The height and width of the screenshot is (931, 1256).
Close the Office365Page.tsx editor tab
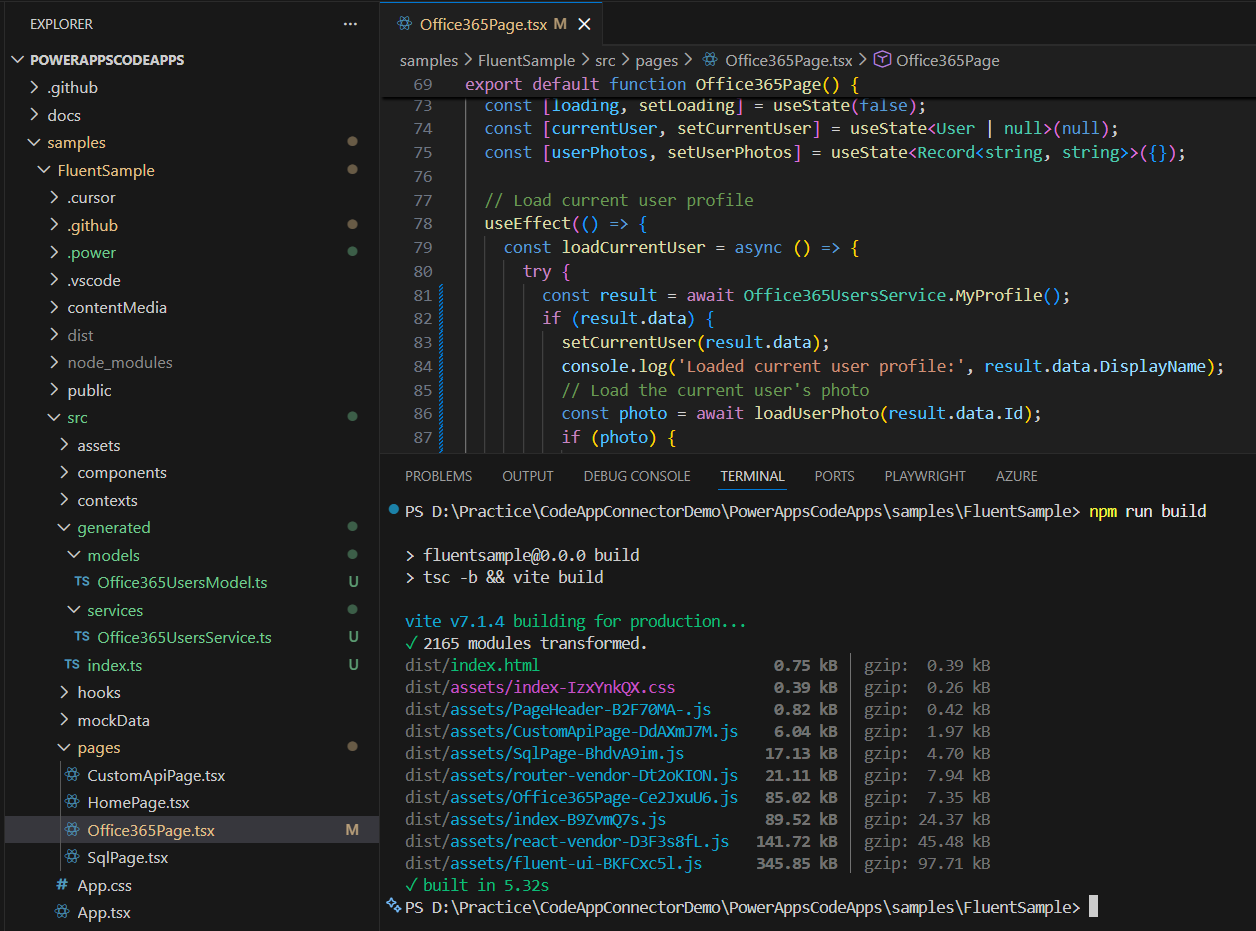coord(585,24)
